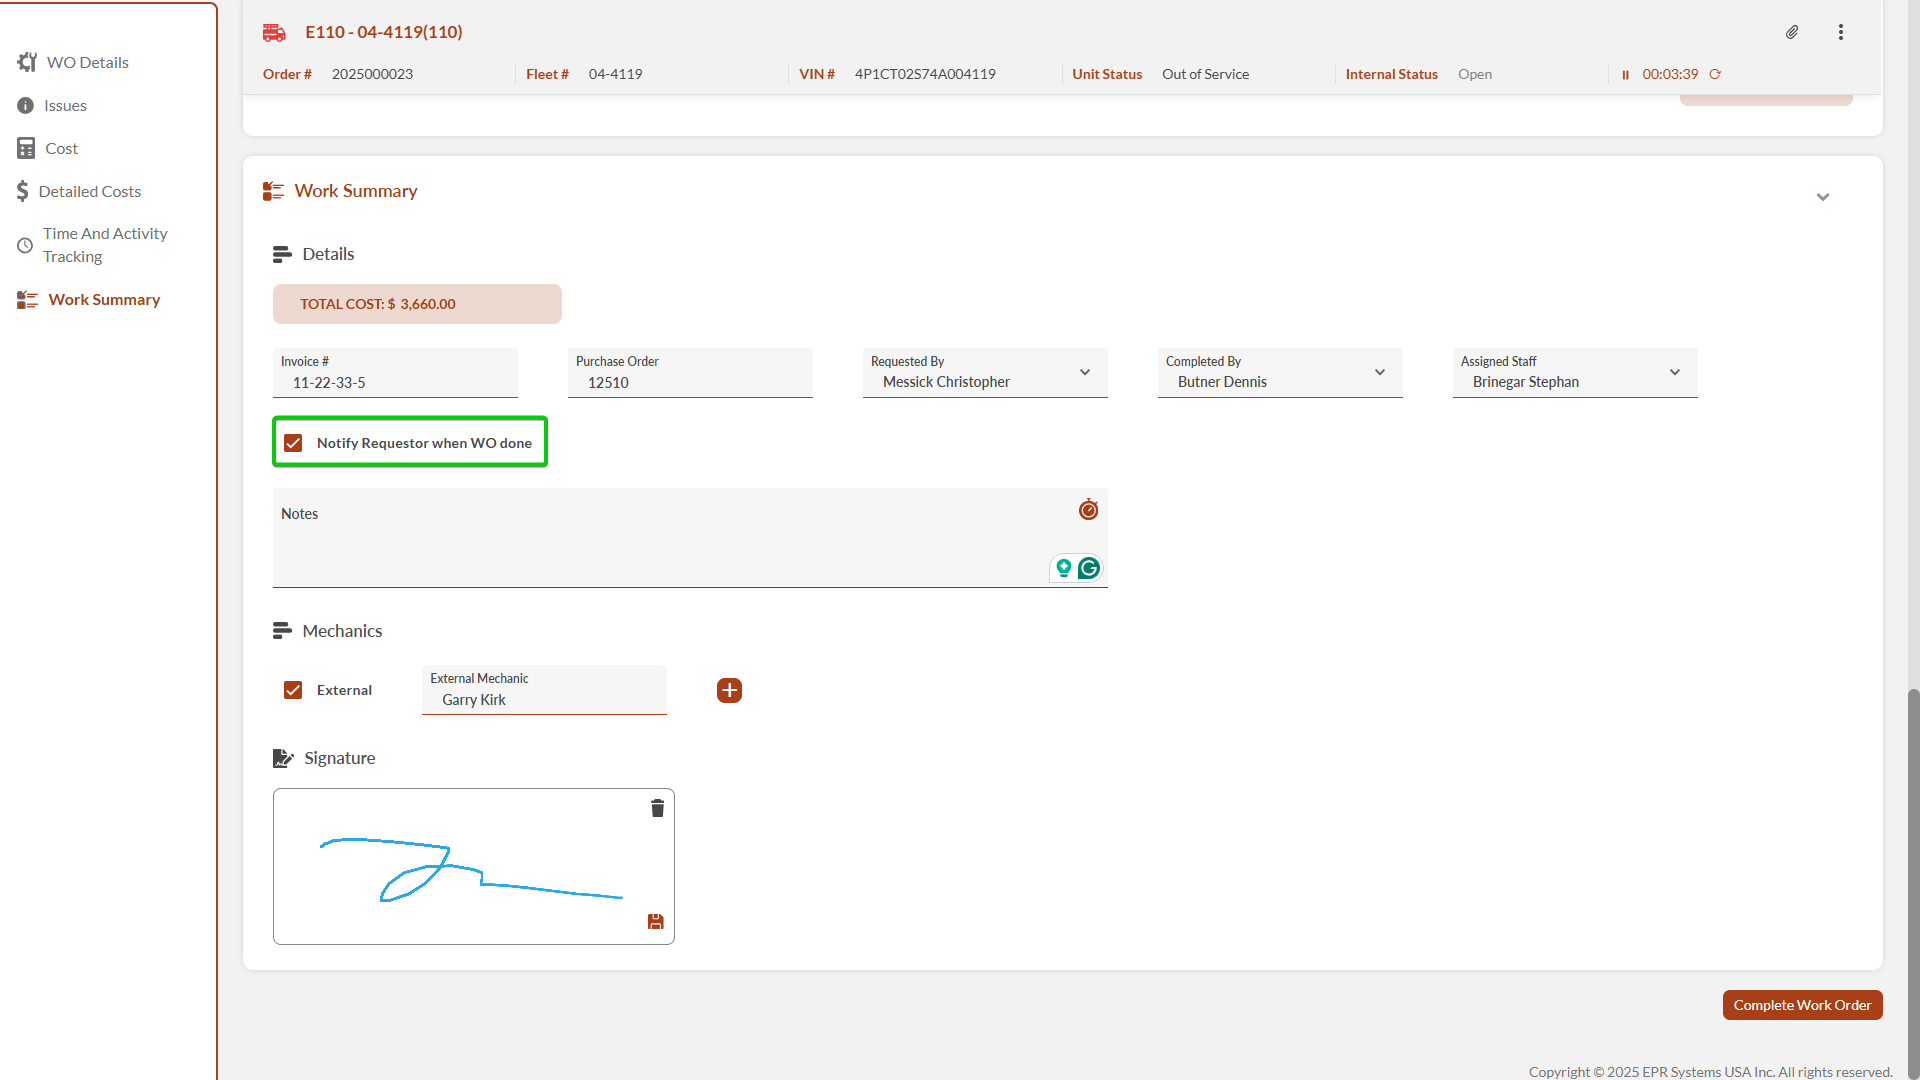The width and height of the screenshot is (1920, 1080).
Task: Open the three-dot more options menu
Action: point(1840,32)
